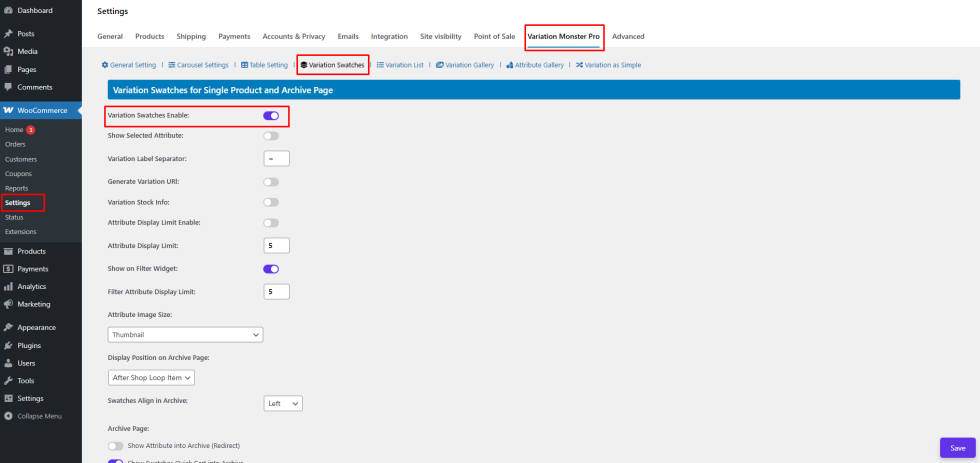Open the Accounts & Privacy tab
This screenshot has width=980, height=463.
click(x=294, y=37)
